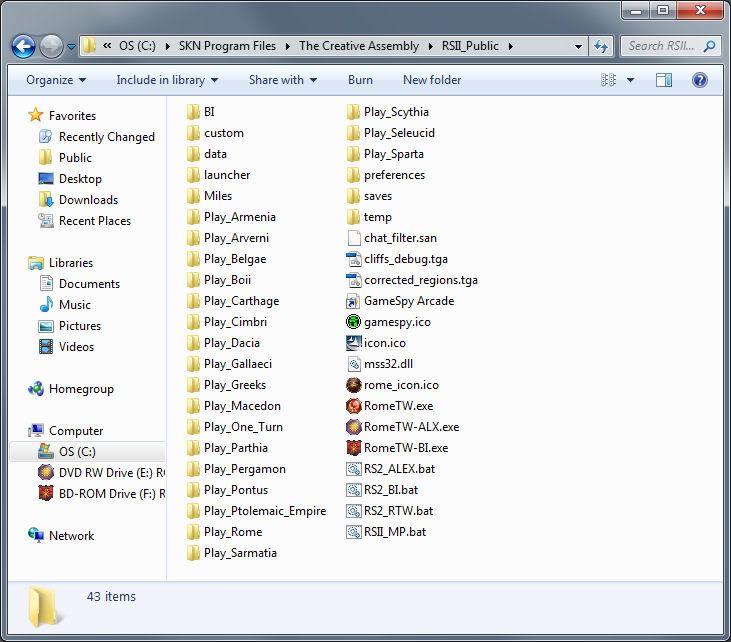
Task: Click the rome_icon.ico file icon
Action: 353,385
